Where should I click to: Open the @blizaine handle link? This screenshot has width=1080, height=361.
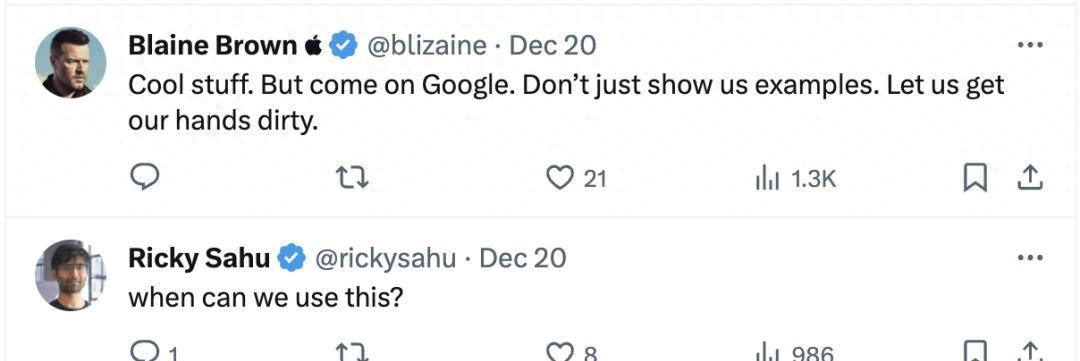[x=426, y=45]
